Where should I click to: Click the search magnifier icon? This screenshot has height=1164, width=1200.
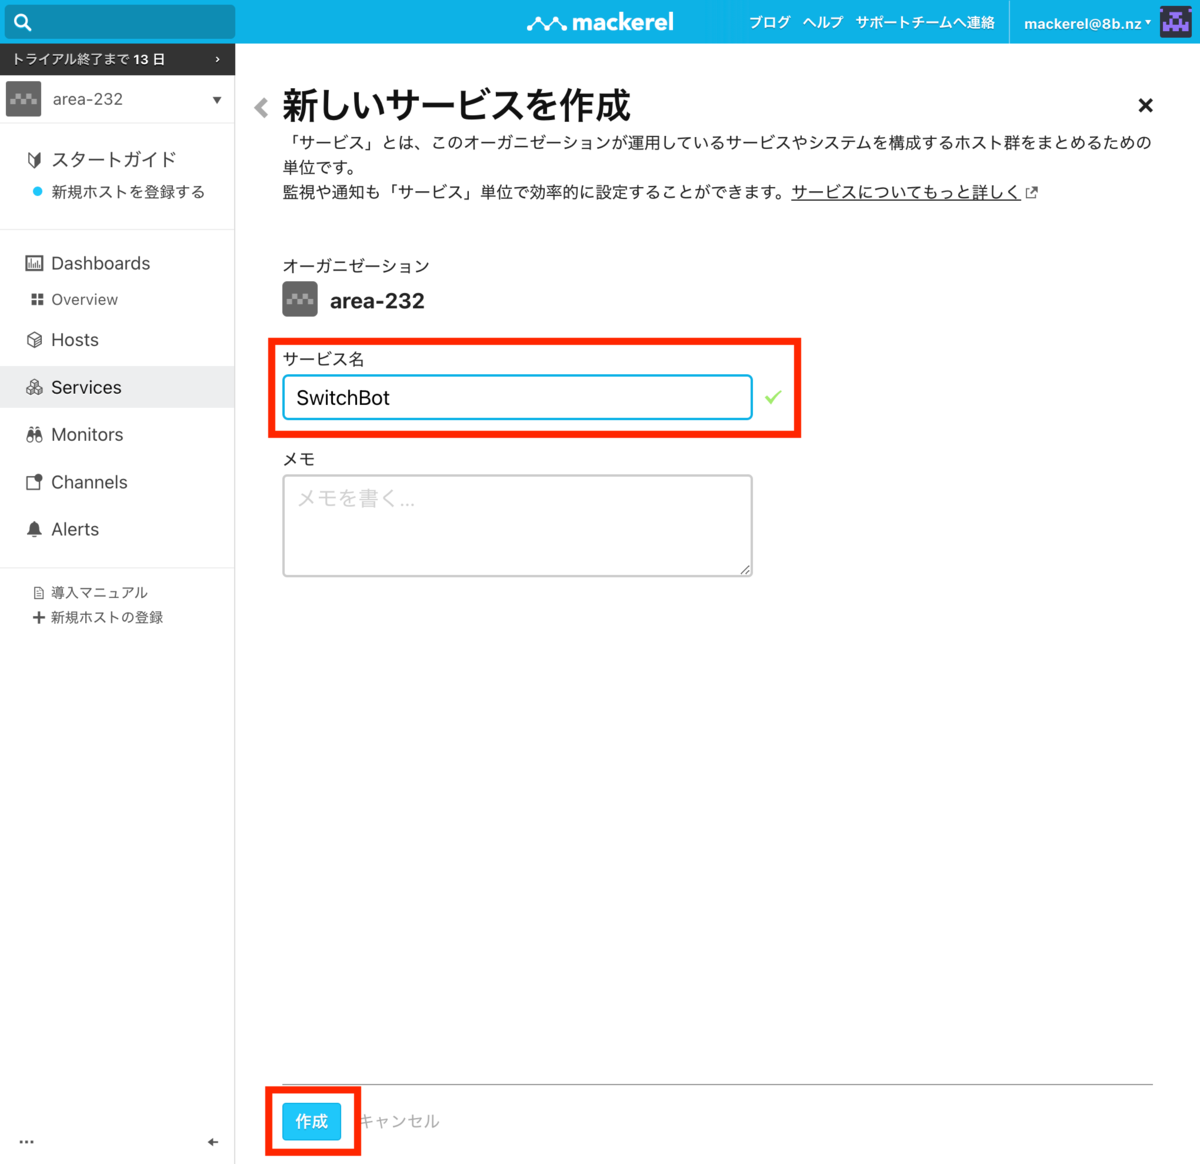23,22
